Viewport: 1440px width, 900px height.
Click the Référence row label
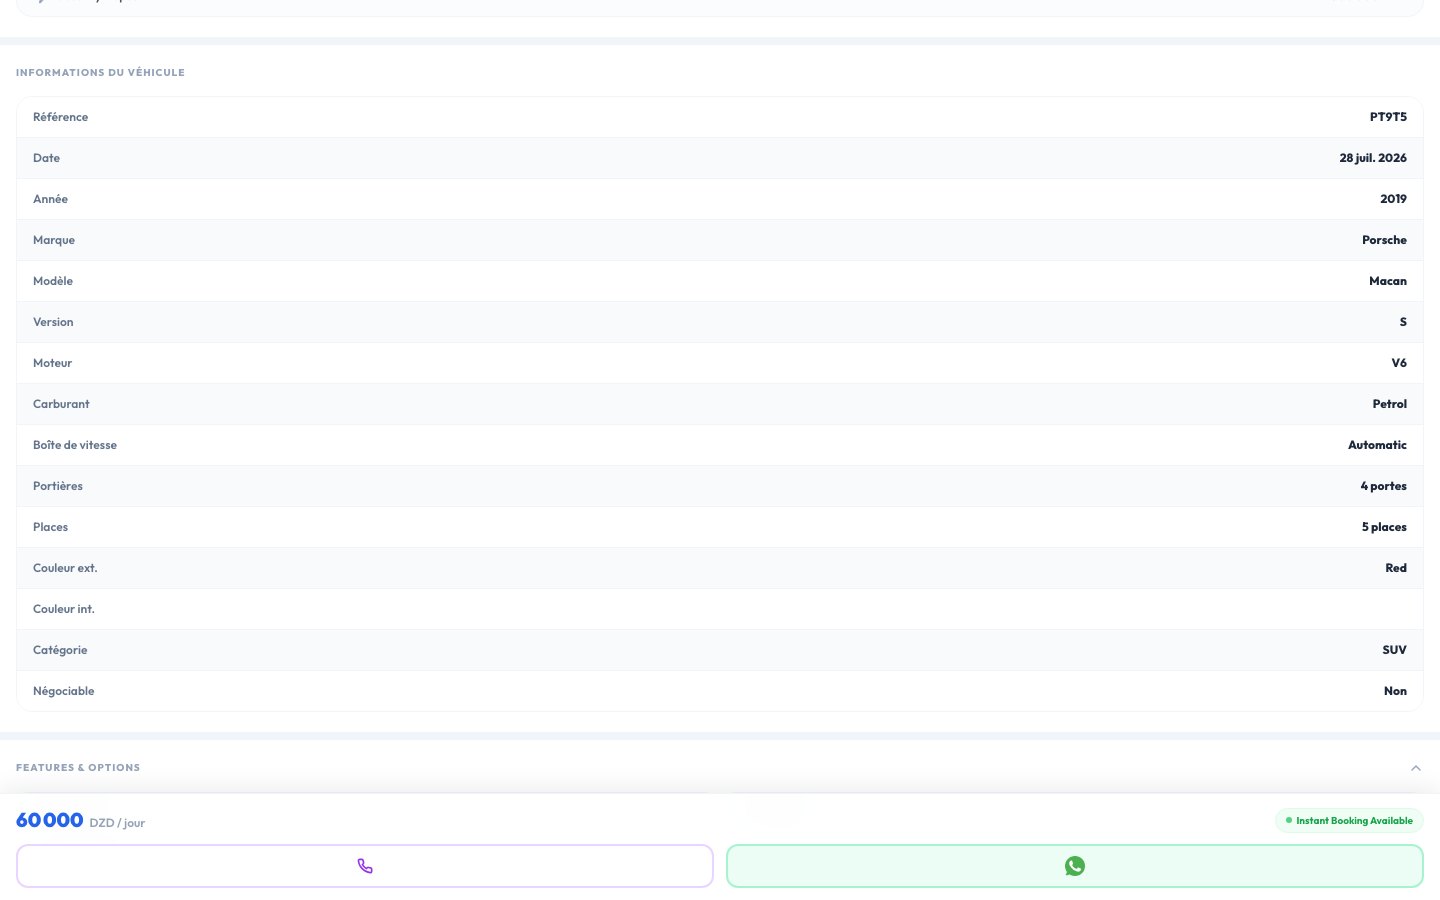[60, 117]
